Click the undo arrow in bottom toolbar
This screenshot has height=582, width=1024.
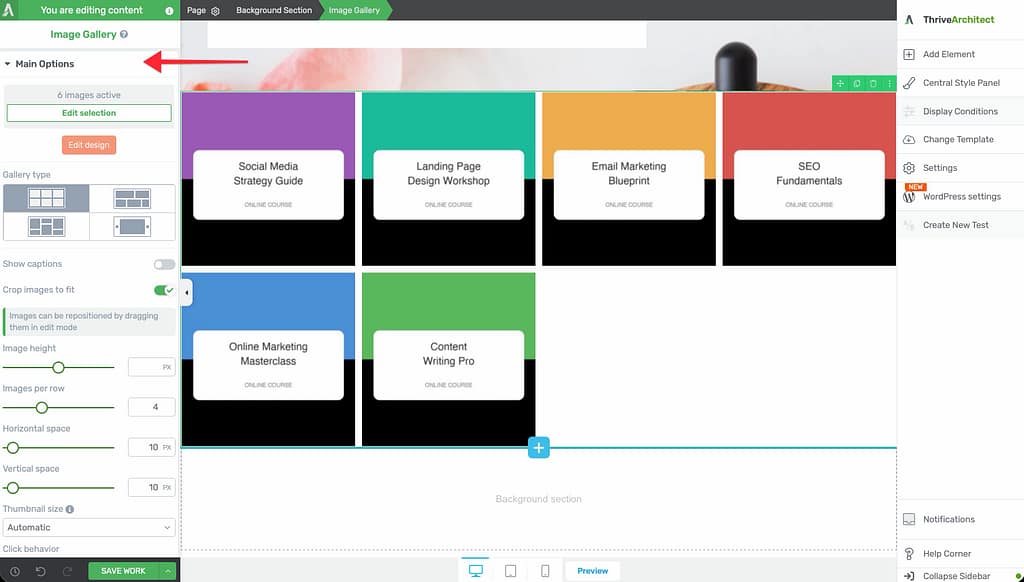(40, 571)
